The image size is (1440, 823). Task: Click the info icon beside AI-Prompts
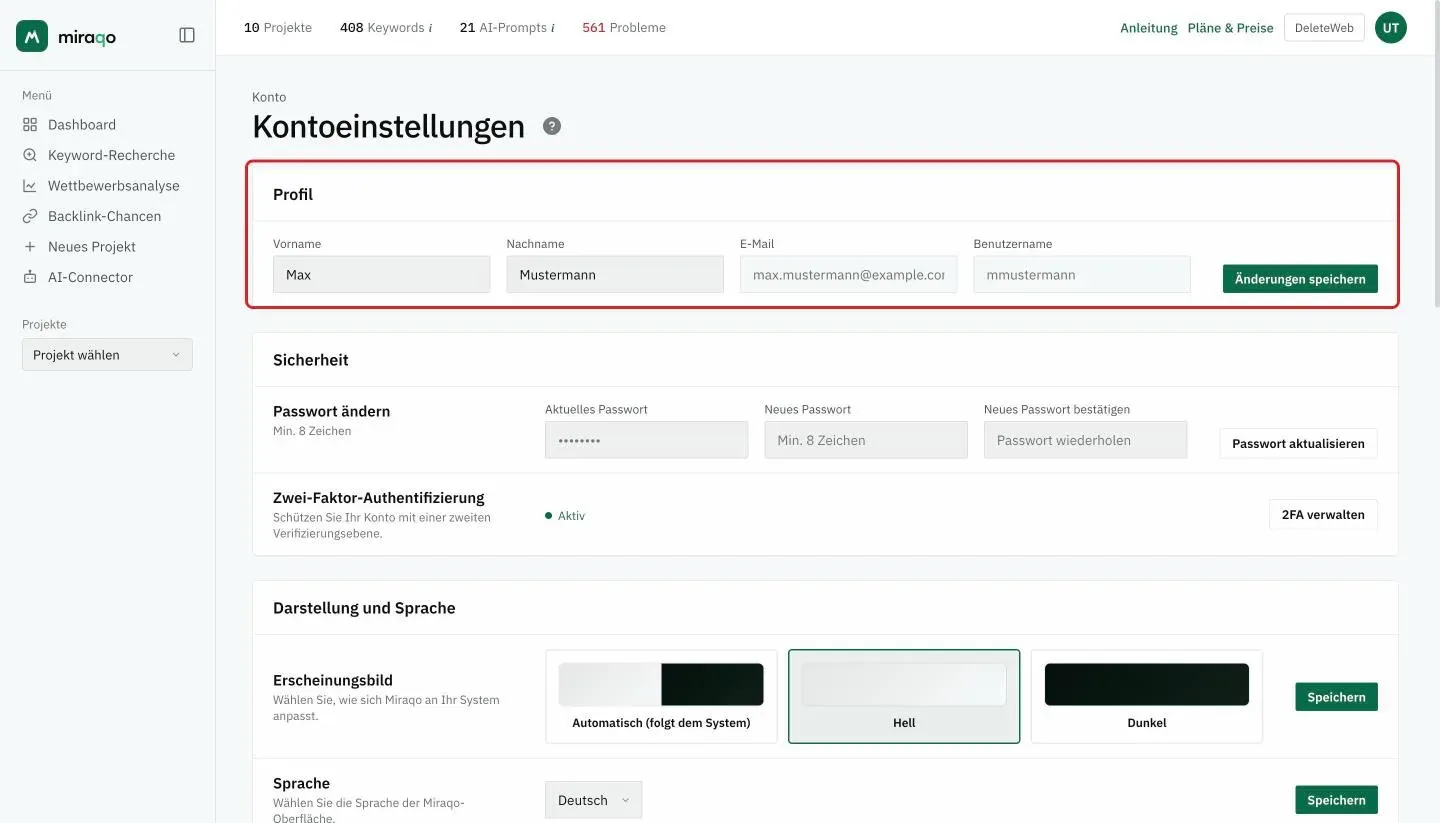(x=552, y=28)
